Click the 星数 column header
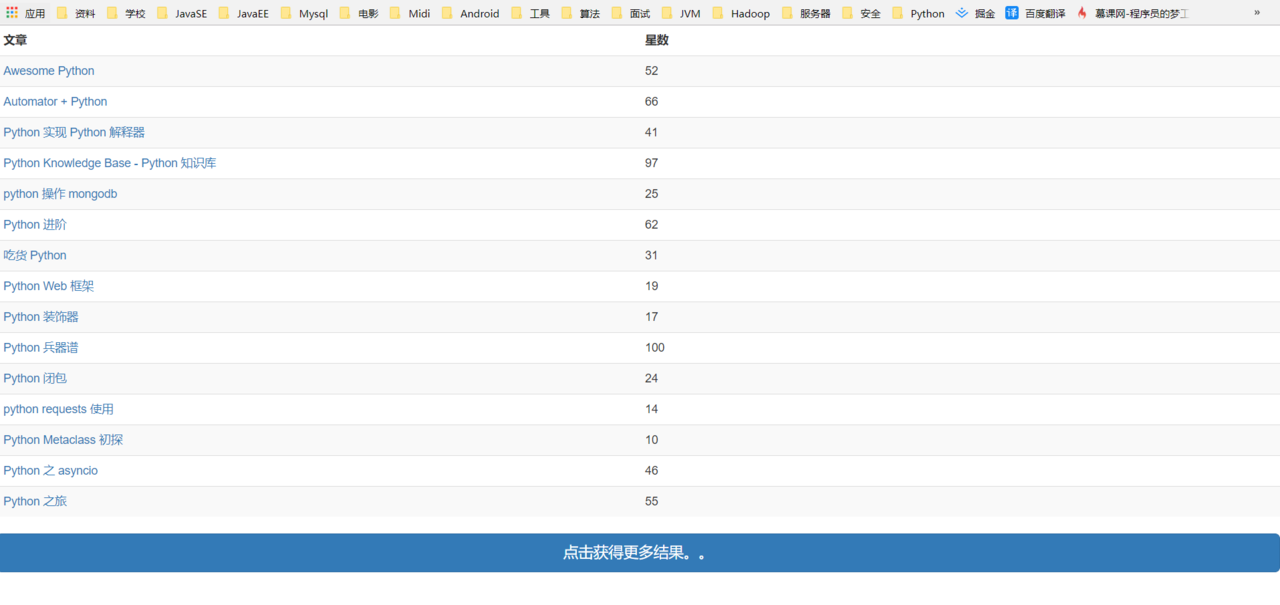Screen dimensions: 1280x605 (657, 40)
